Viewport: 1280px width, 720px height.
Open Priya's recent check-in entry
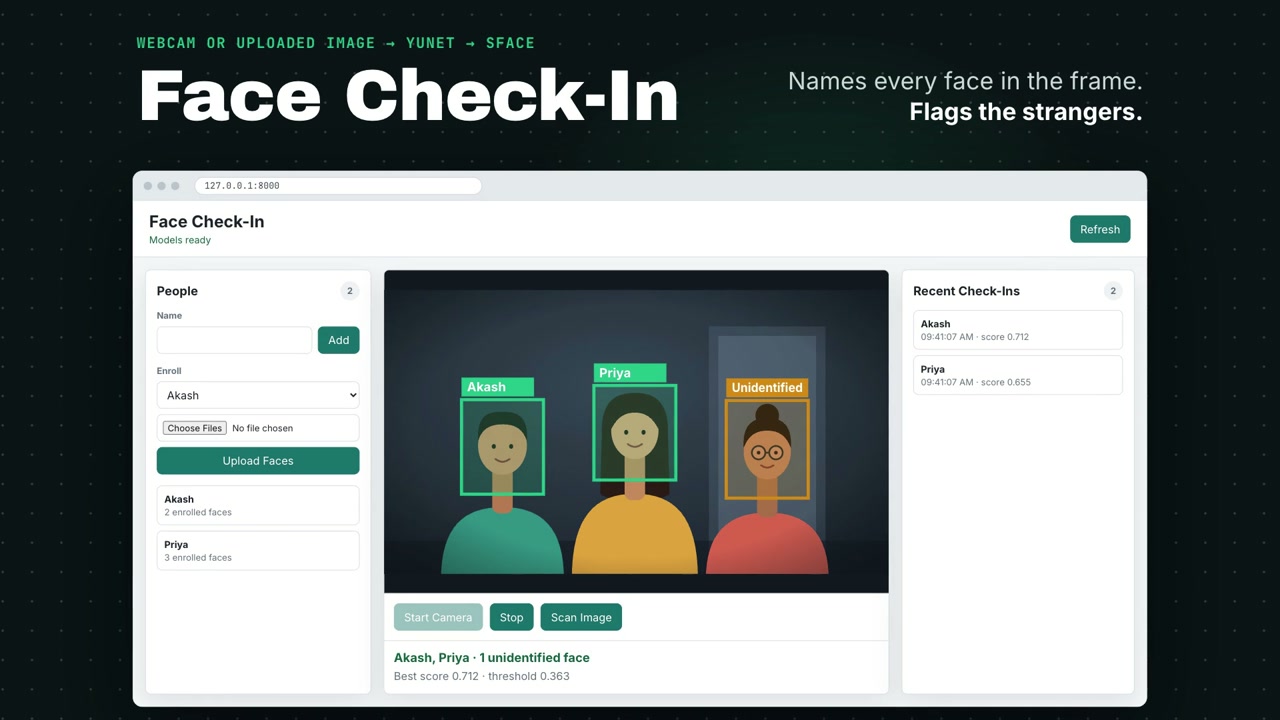coord(1018,375)
